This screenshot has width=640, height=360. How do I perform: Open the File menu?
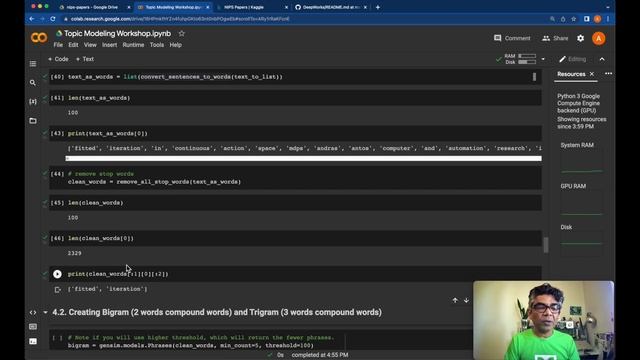point(58,45)
